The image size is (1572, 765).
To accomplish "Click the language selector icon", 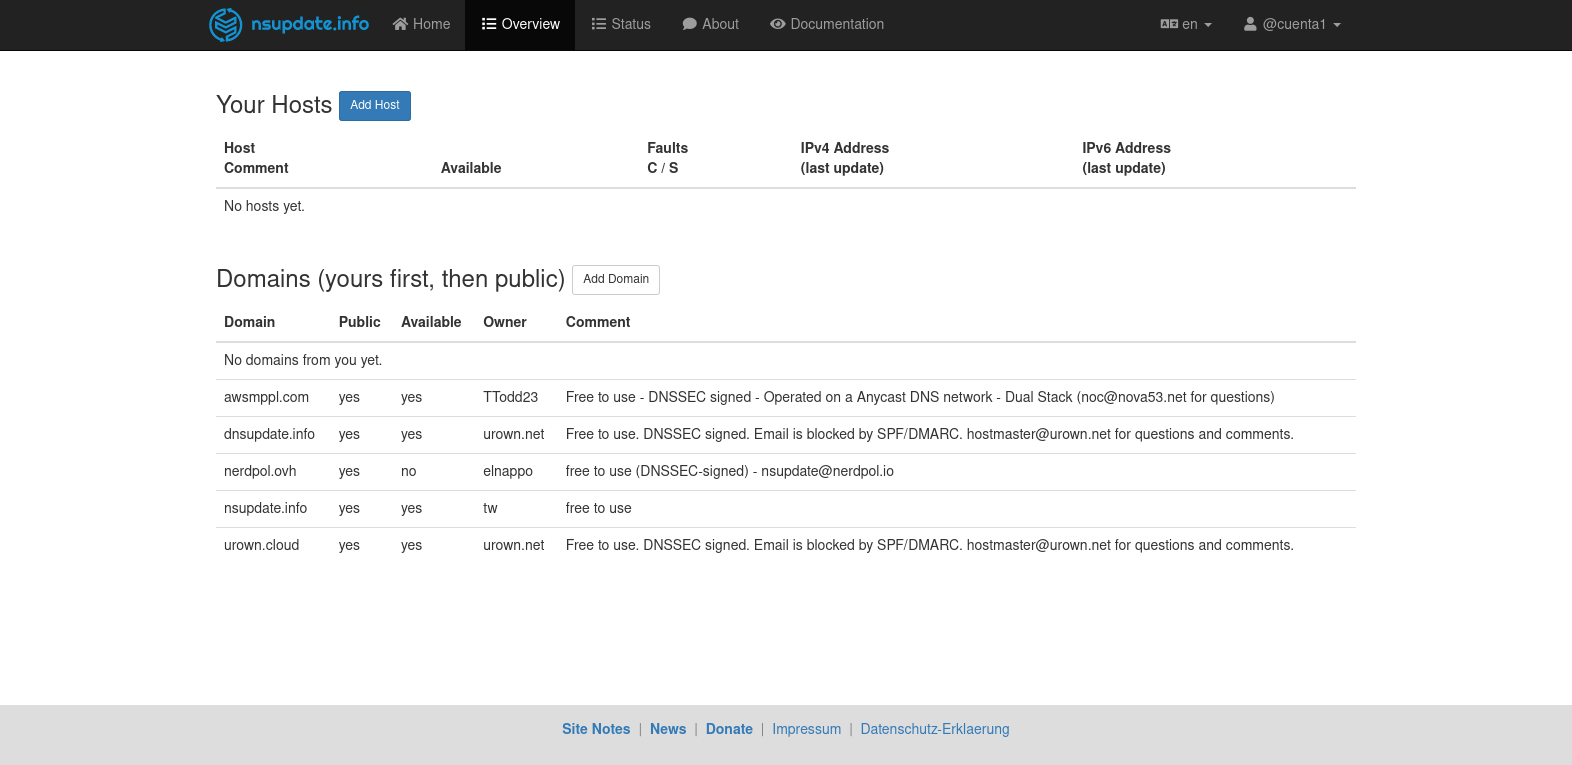I will pyautogui.click(x=1168, y=24).
